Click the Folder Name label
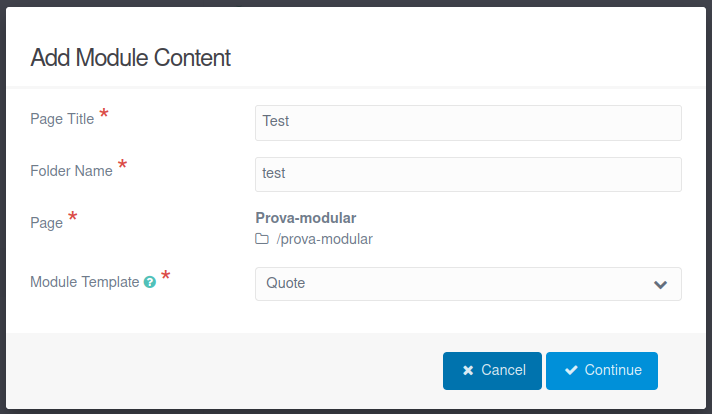 (x=71, y=171)
